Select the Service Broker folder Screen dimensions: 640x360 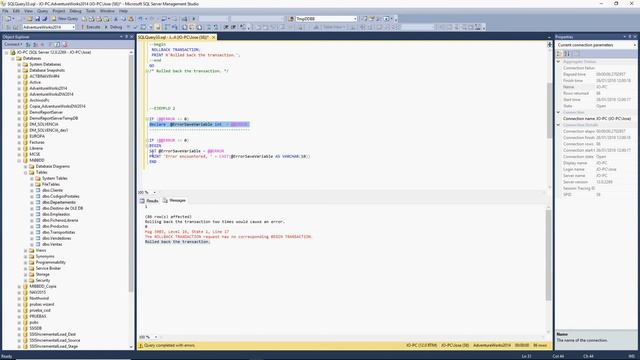coord(48,268)
